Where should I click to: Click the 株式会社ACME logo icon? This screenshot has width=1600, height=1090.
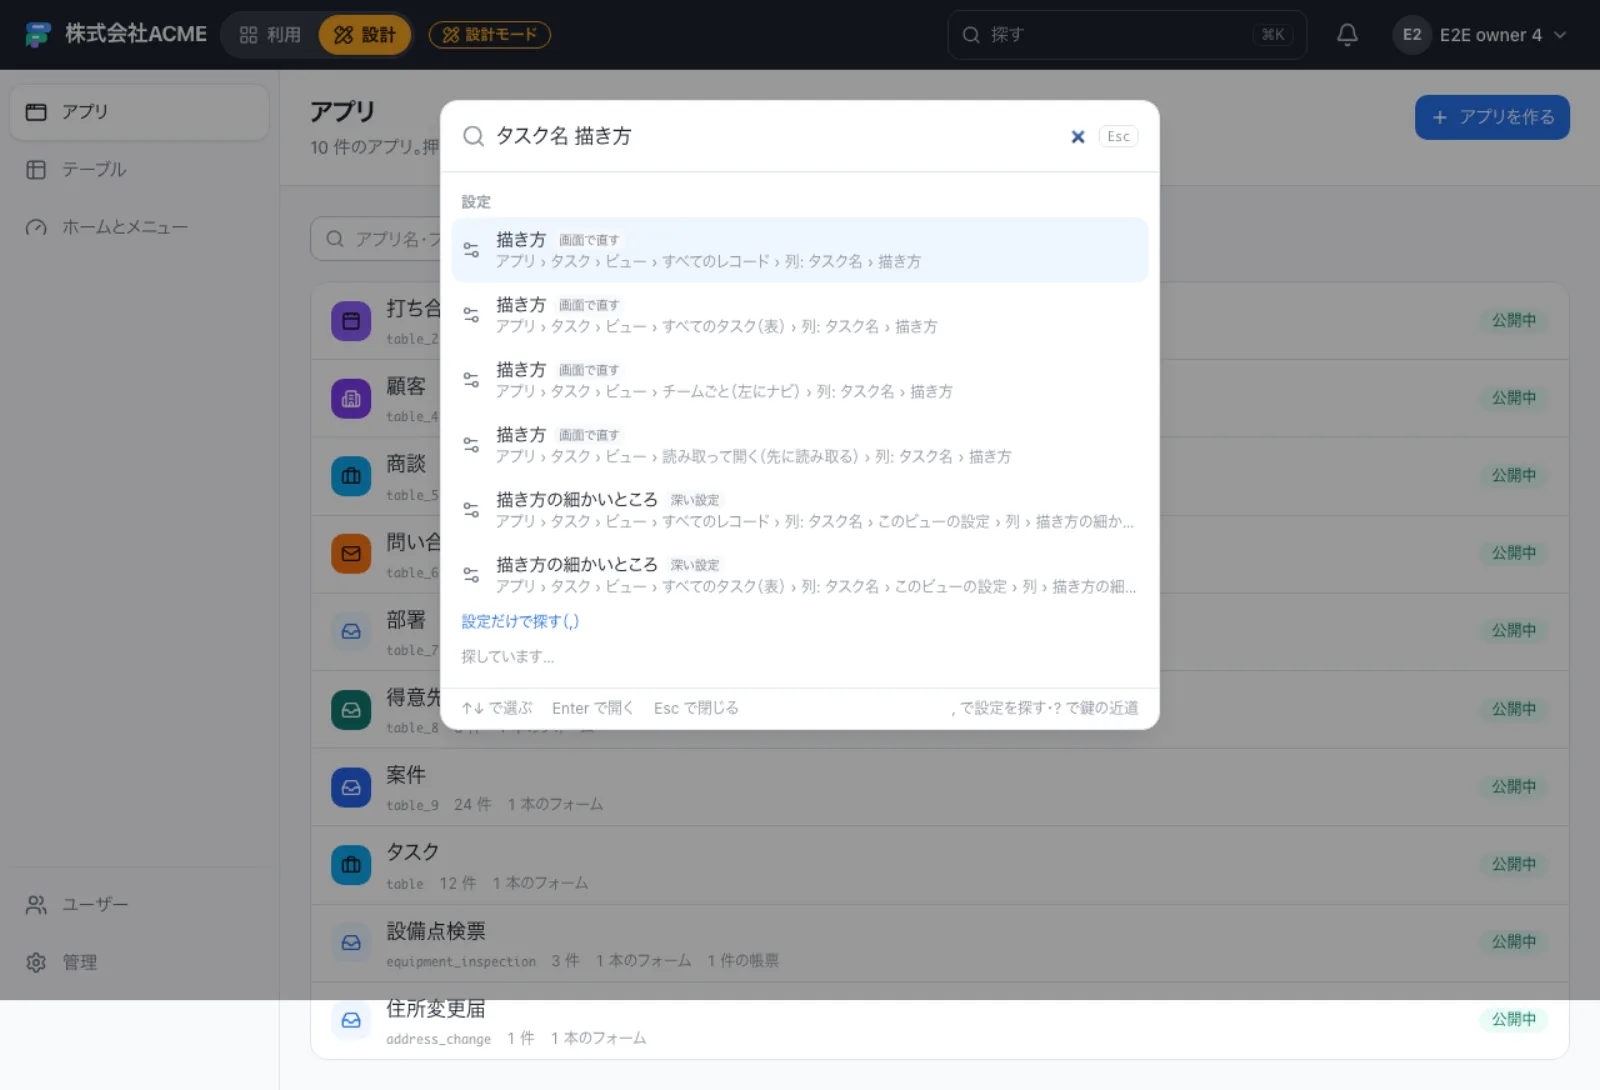pos(38,35)
